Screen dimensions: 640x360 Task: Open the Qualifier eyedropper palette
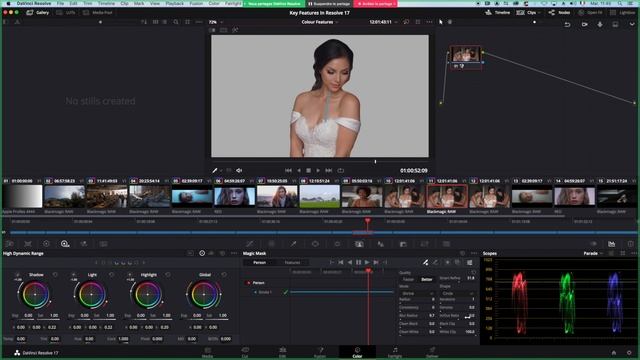click(293, 244)
